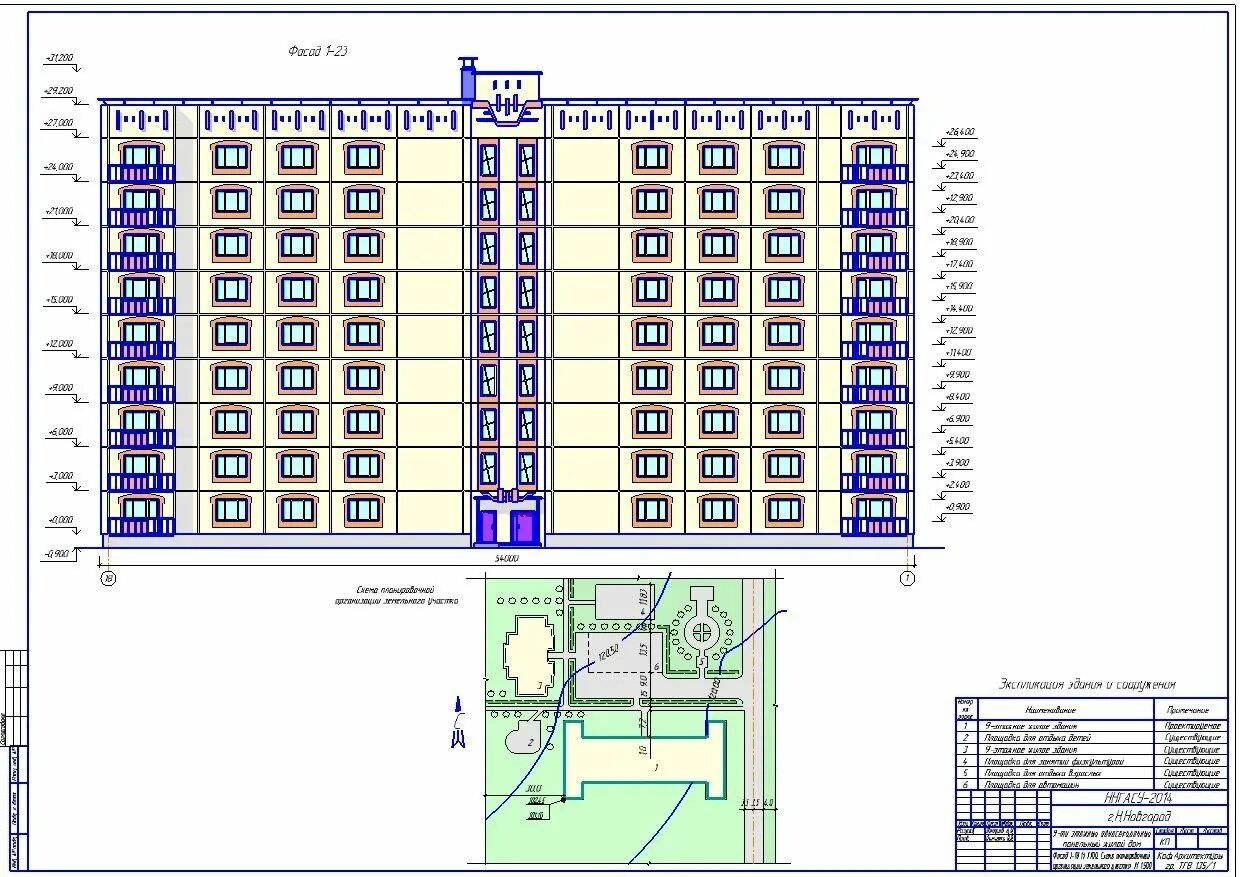The image size is (1240, 877).
Task: Click the +9,000 elevation mark
Action: click(x=59, y=387)
